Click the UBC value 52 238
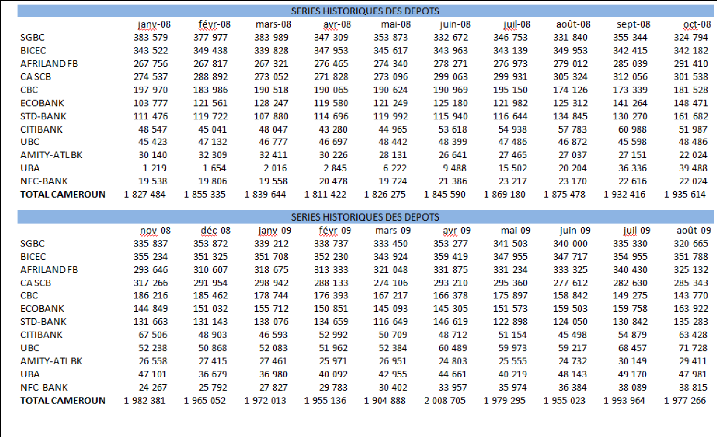Viewport: 717px width, 437px height. pos(153,348)
